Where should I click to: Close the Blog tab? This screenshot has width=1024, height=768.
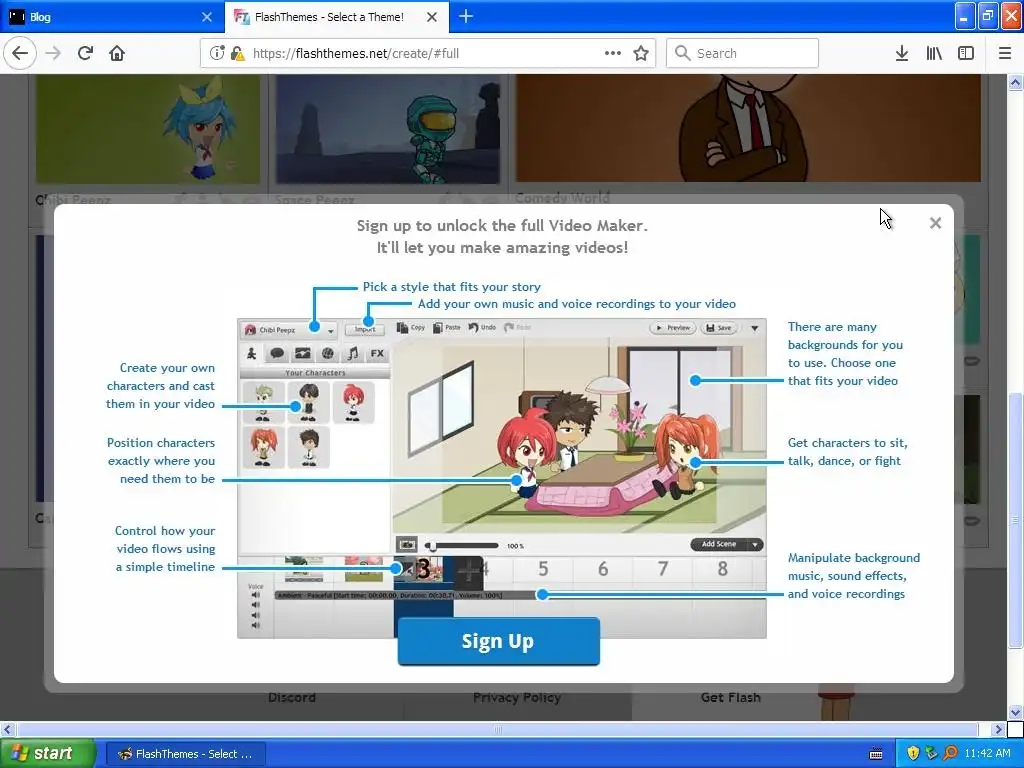[x=206, y=17]
